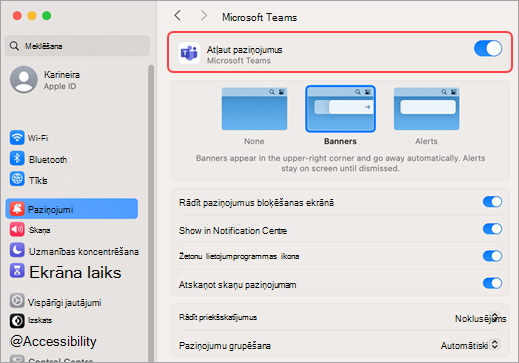Click the Wi-Fi icon in sidebar
Image resolution: width=519 pixels, height=363 pixels.
[17, 137]
